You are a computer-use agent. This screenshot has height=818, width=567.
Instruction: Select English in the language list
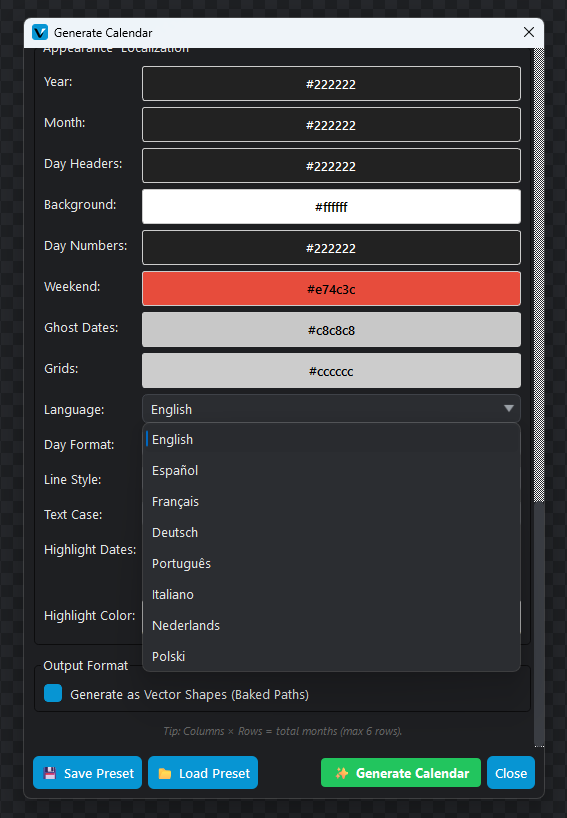click(331, 439)
